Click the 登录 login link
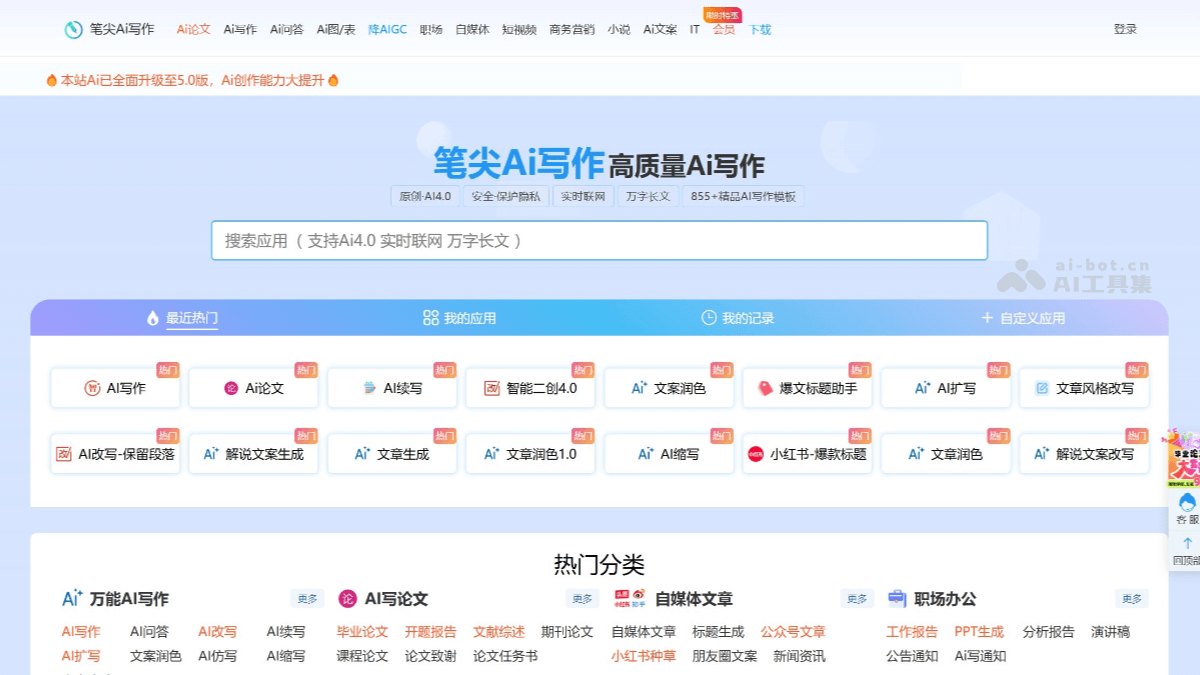The width and height of the screenshot is (1200, 675). coord(1125,30)
